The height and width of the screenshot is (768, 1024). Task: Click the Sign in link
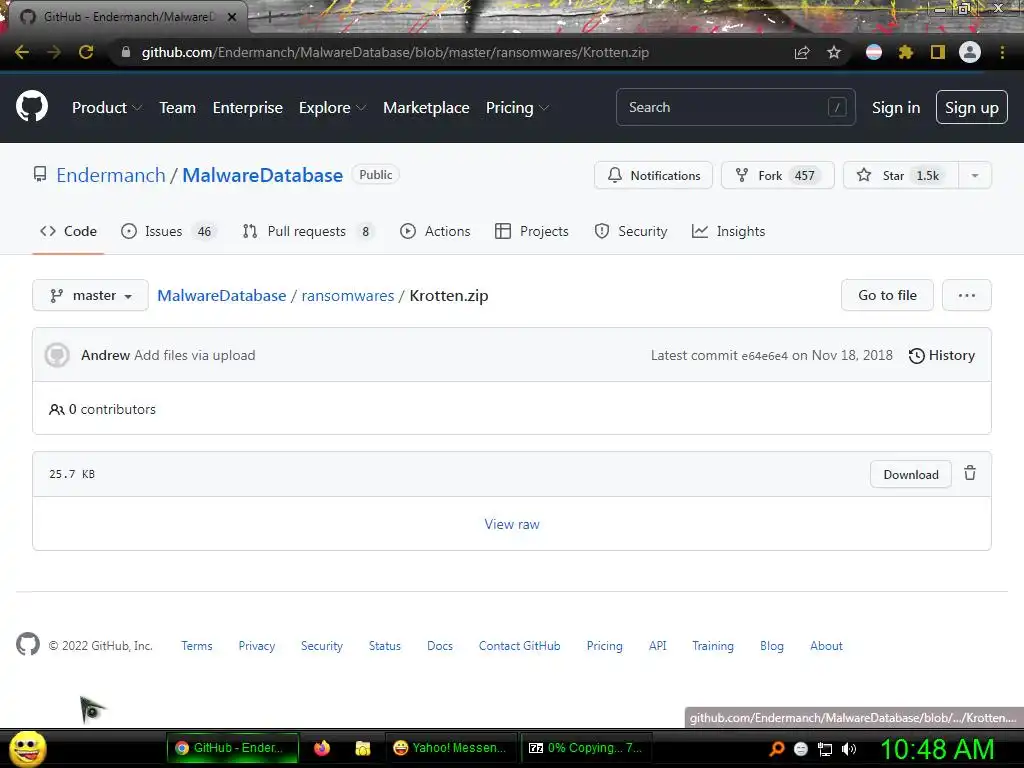896,108
